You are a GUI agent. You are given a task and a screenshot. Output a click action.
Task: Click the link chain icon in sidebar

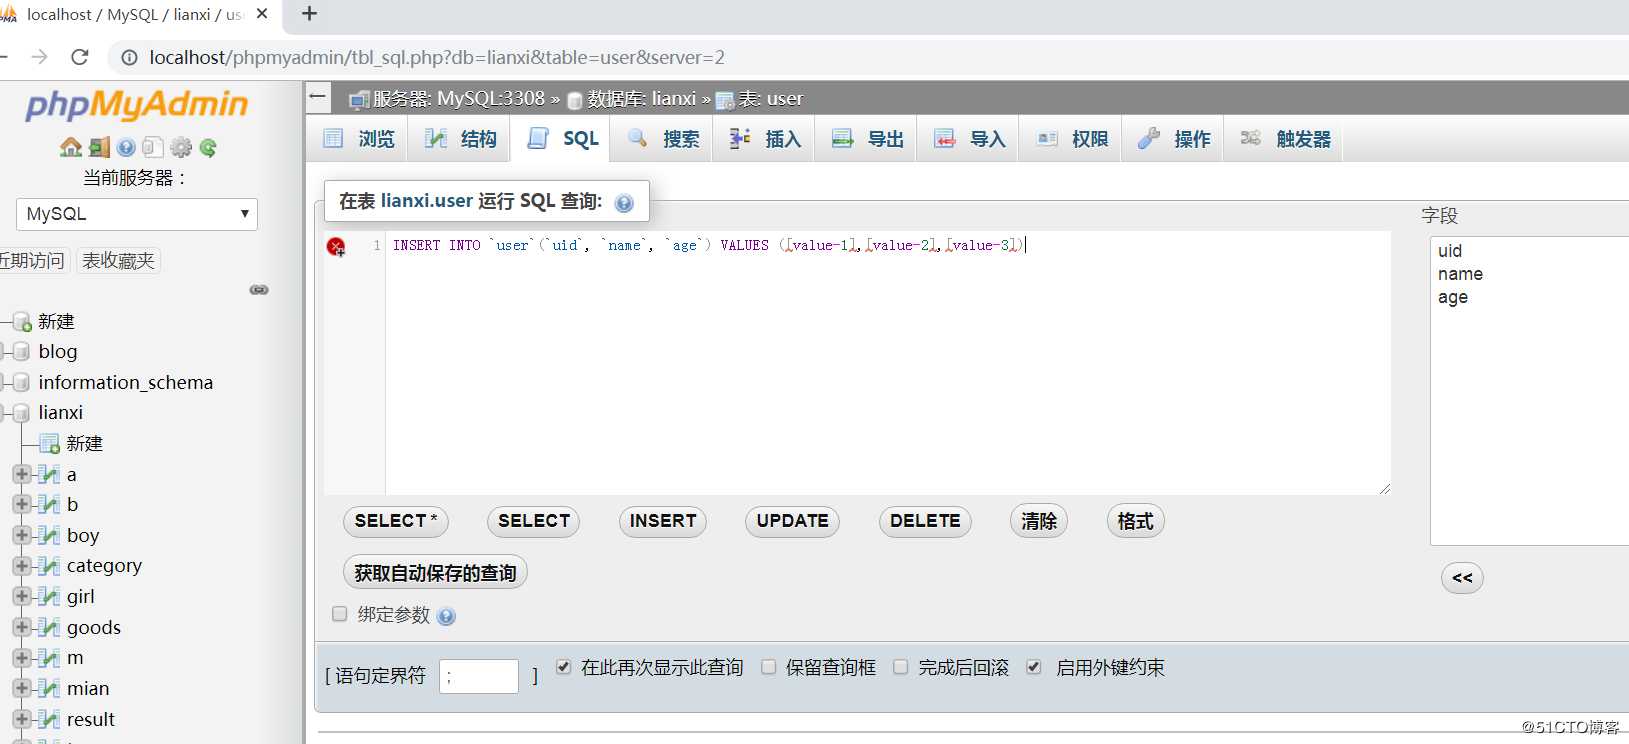point(259,290)
